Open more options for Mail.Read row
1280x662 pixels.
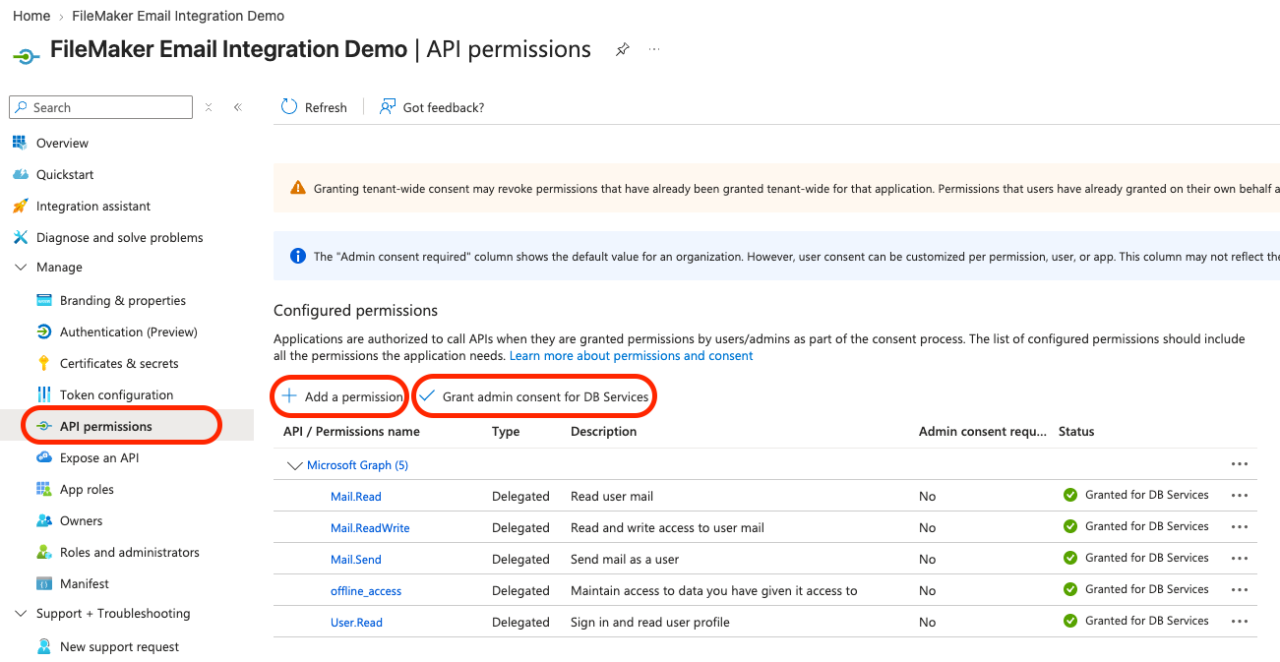pos(1240,496)
